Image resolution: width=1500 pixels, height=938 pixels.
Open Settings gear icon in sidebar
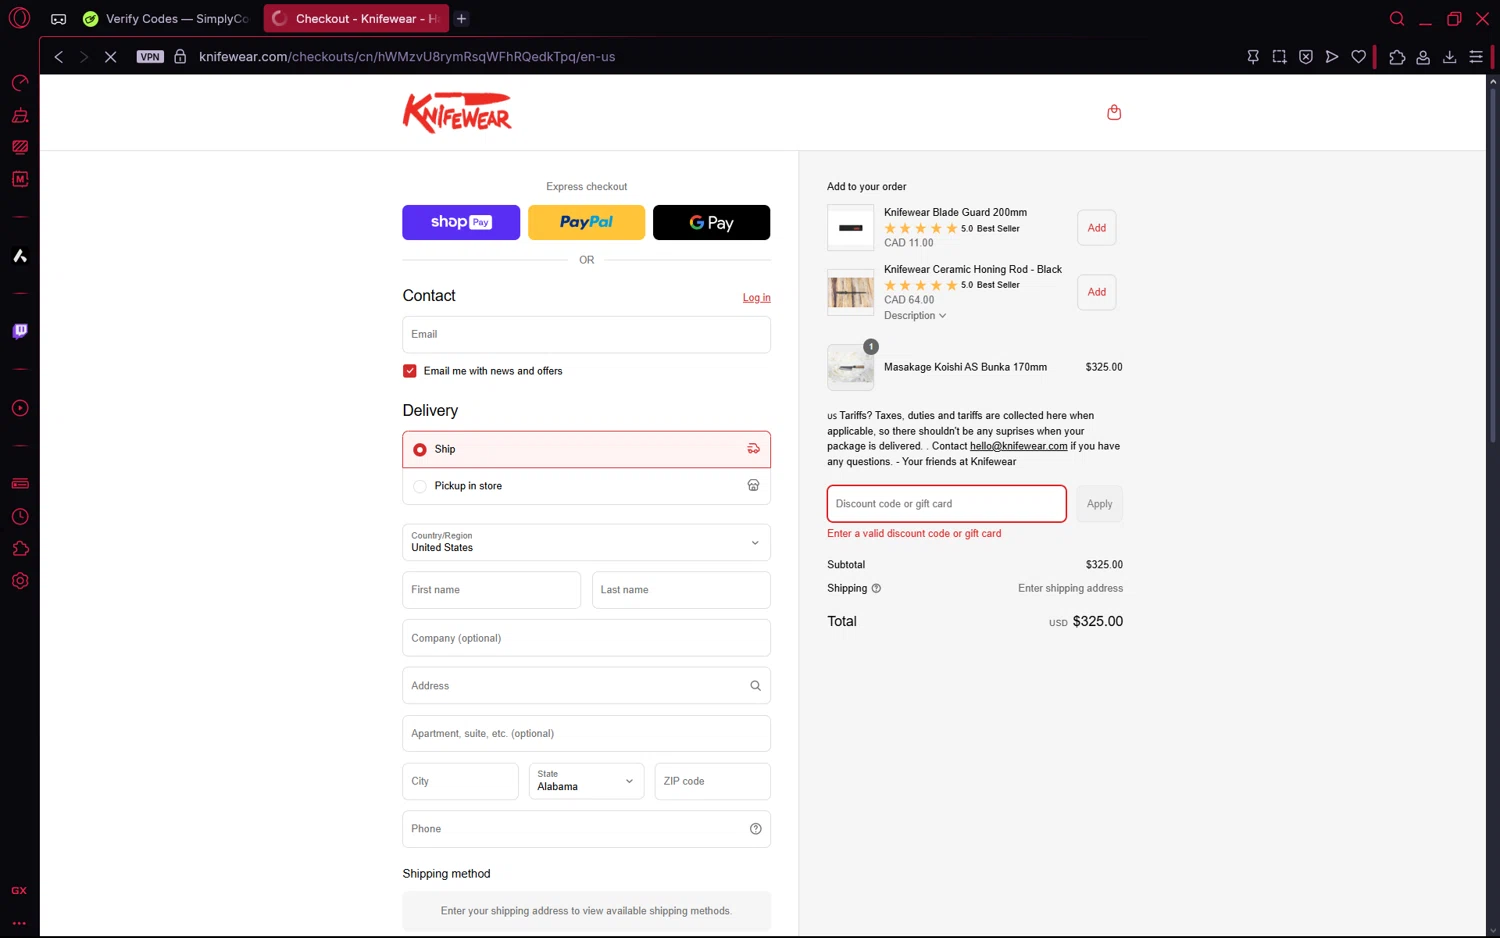(20, 581)
